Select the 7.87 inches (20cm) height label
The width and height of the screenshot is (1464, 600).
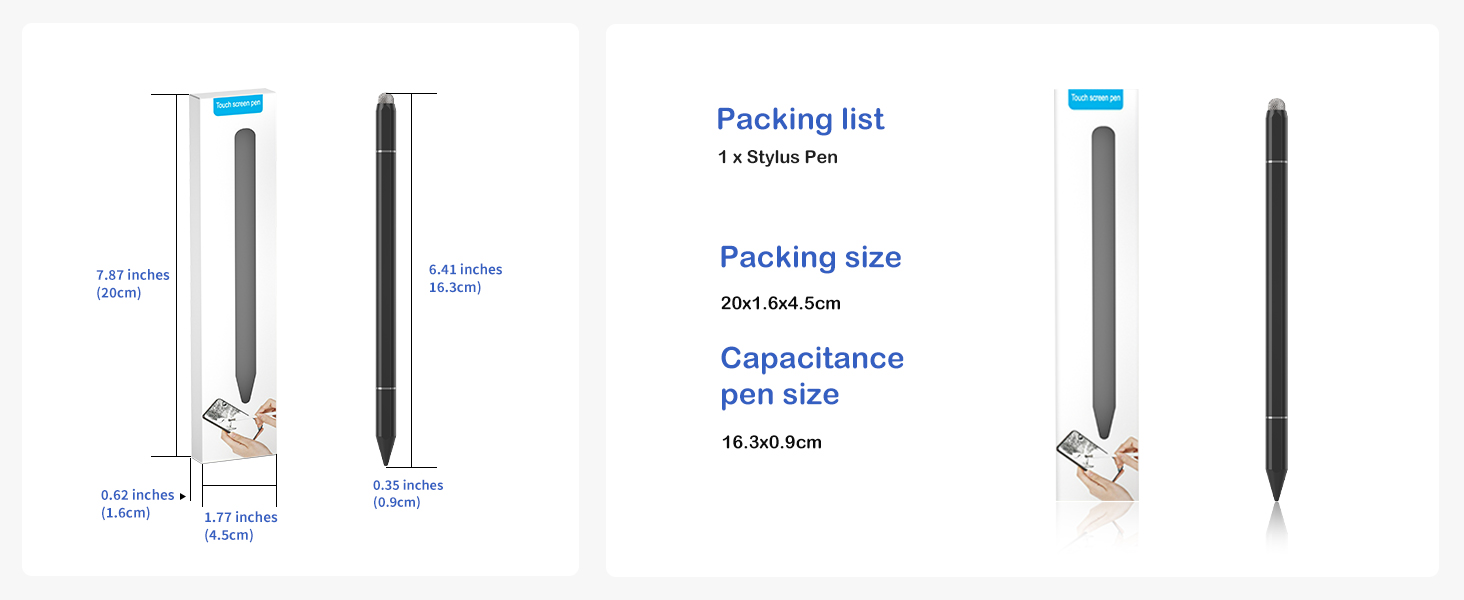click(x=133, y=284)
